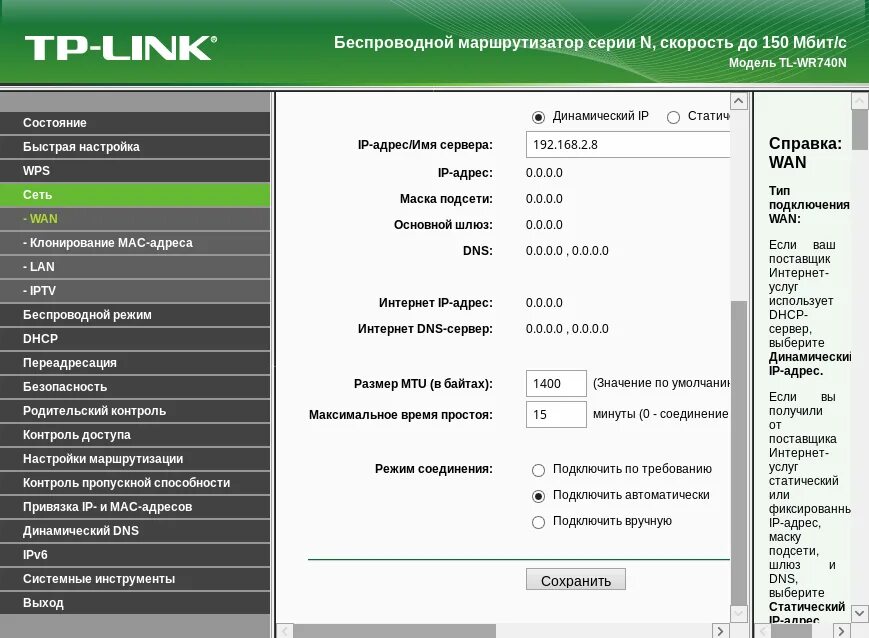
Task: Open Привязка IP- и MAC-адресов
Action: (135, 507)
